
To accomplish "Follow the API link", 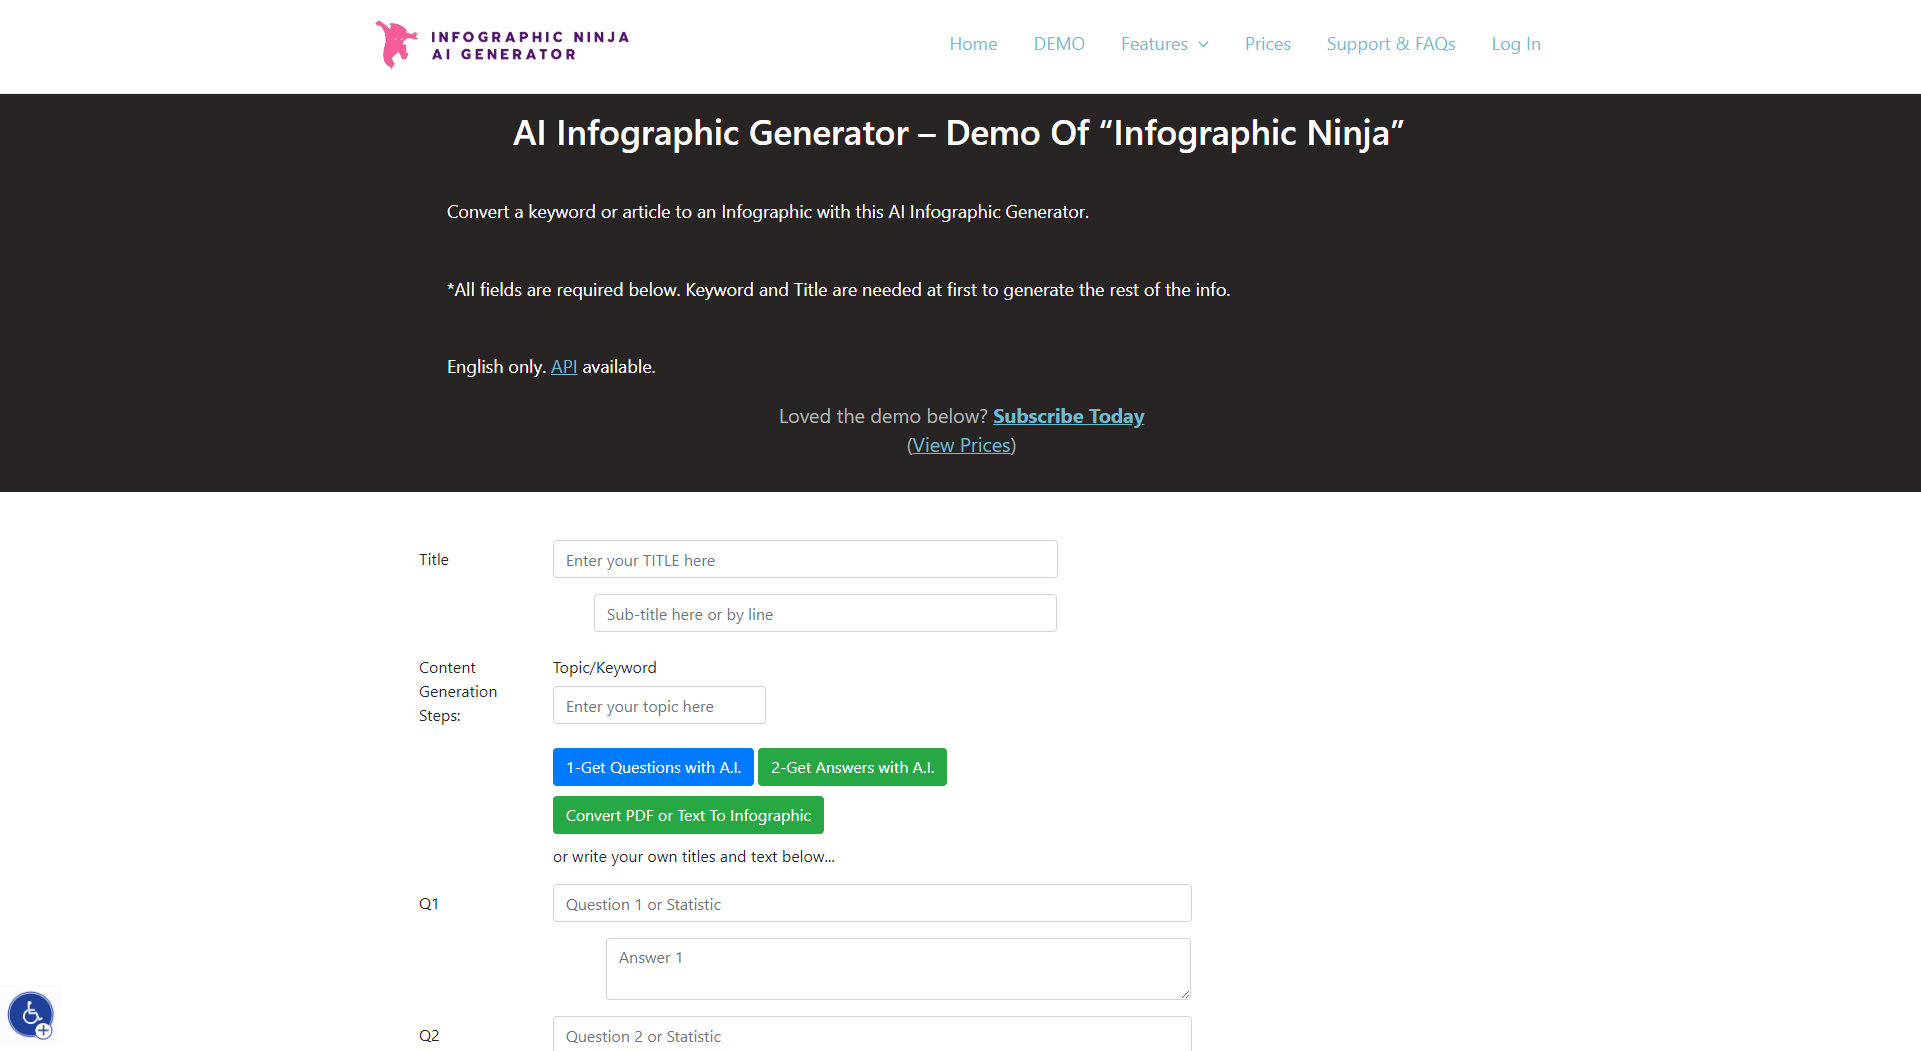I will (563, 367).
